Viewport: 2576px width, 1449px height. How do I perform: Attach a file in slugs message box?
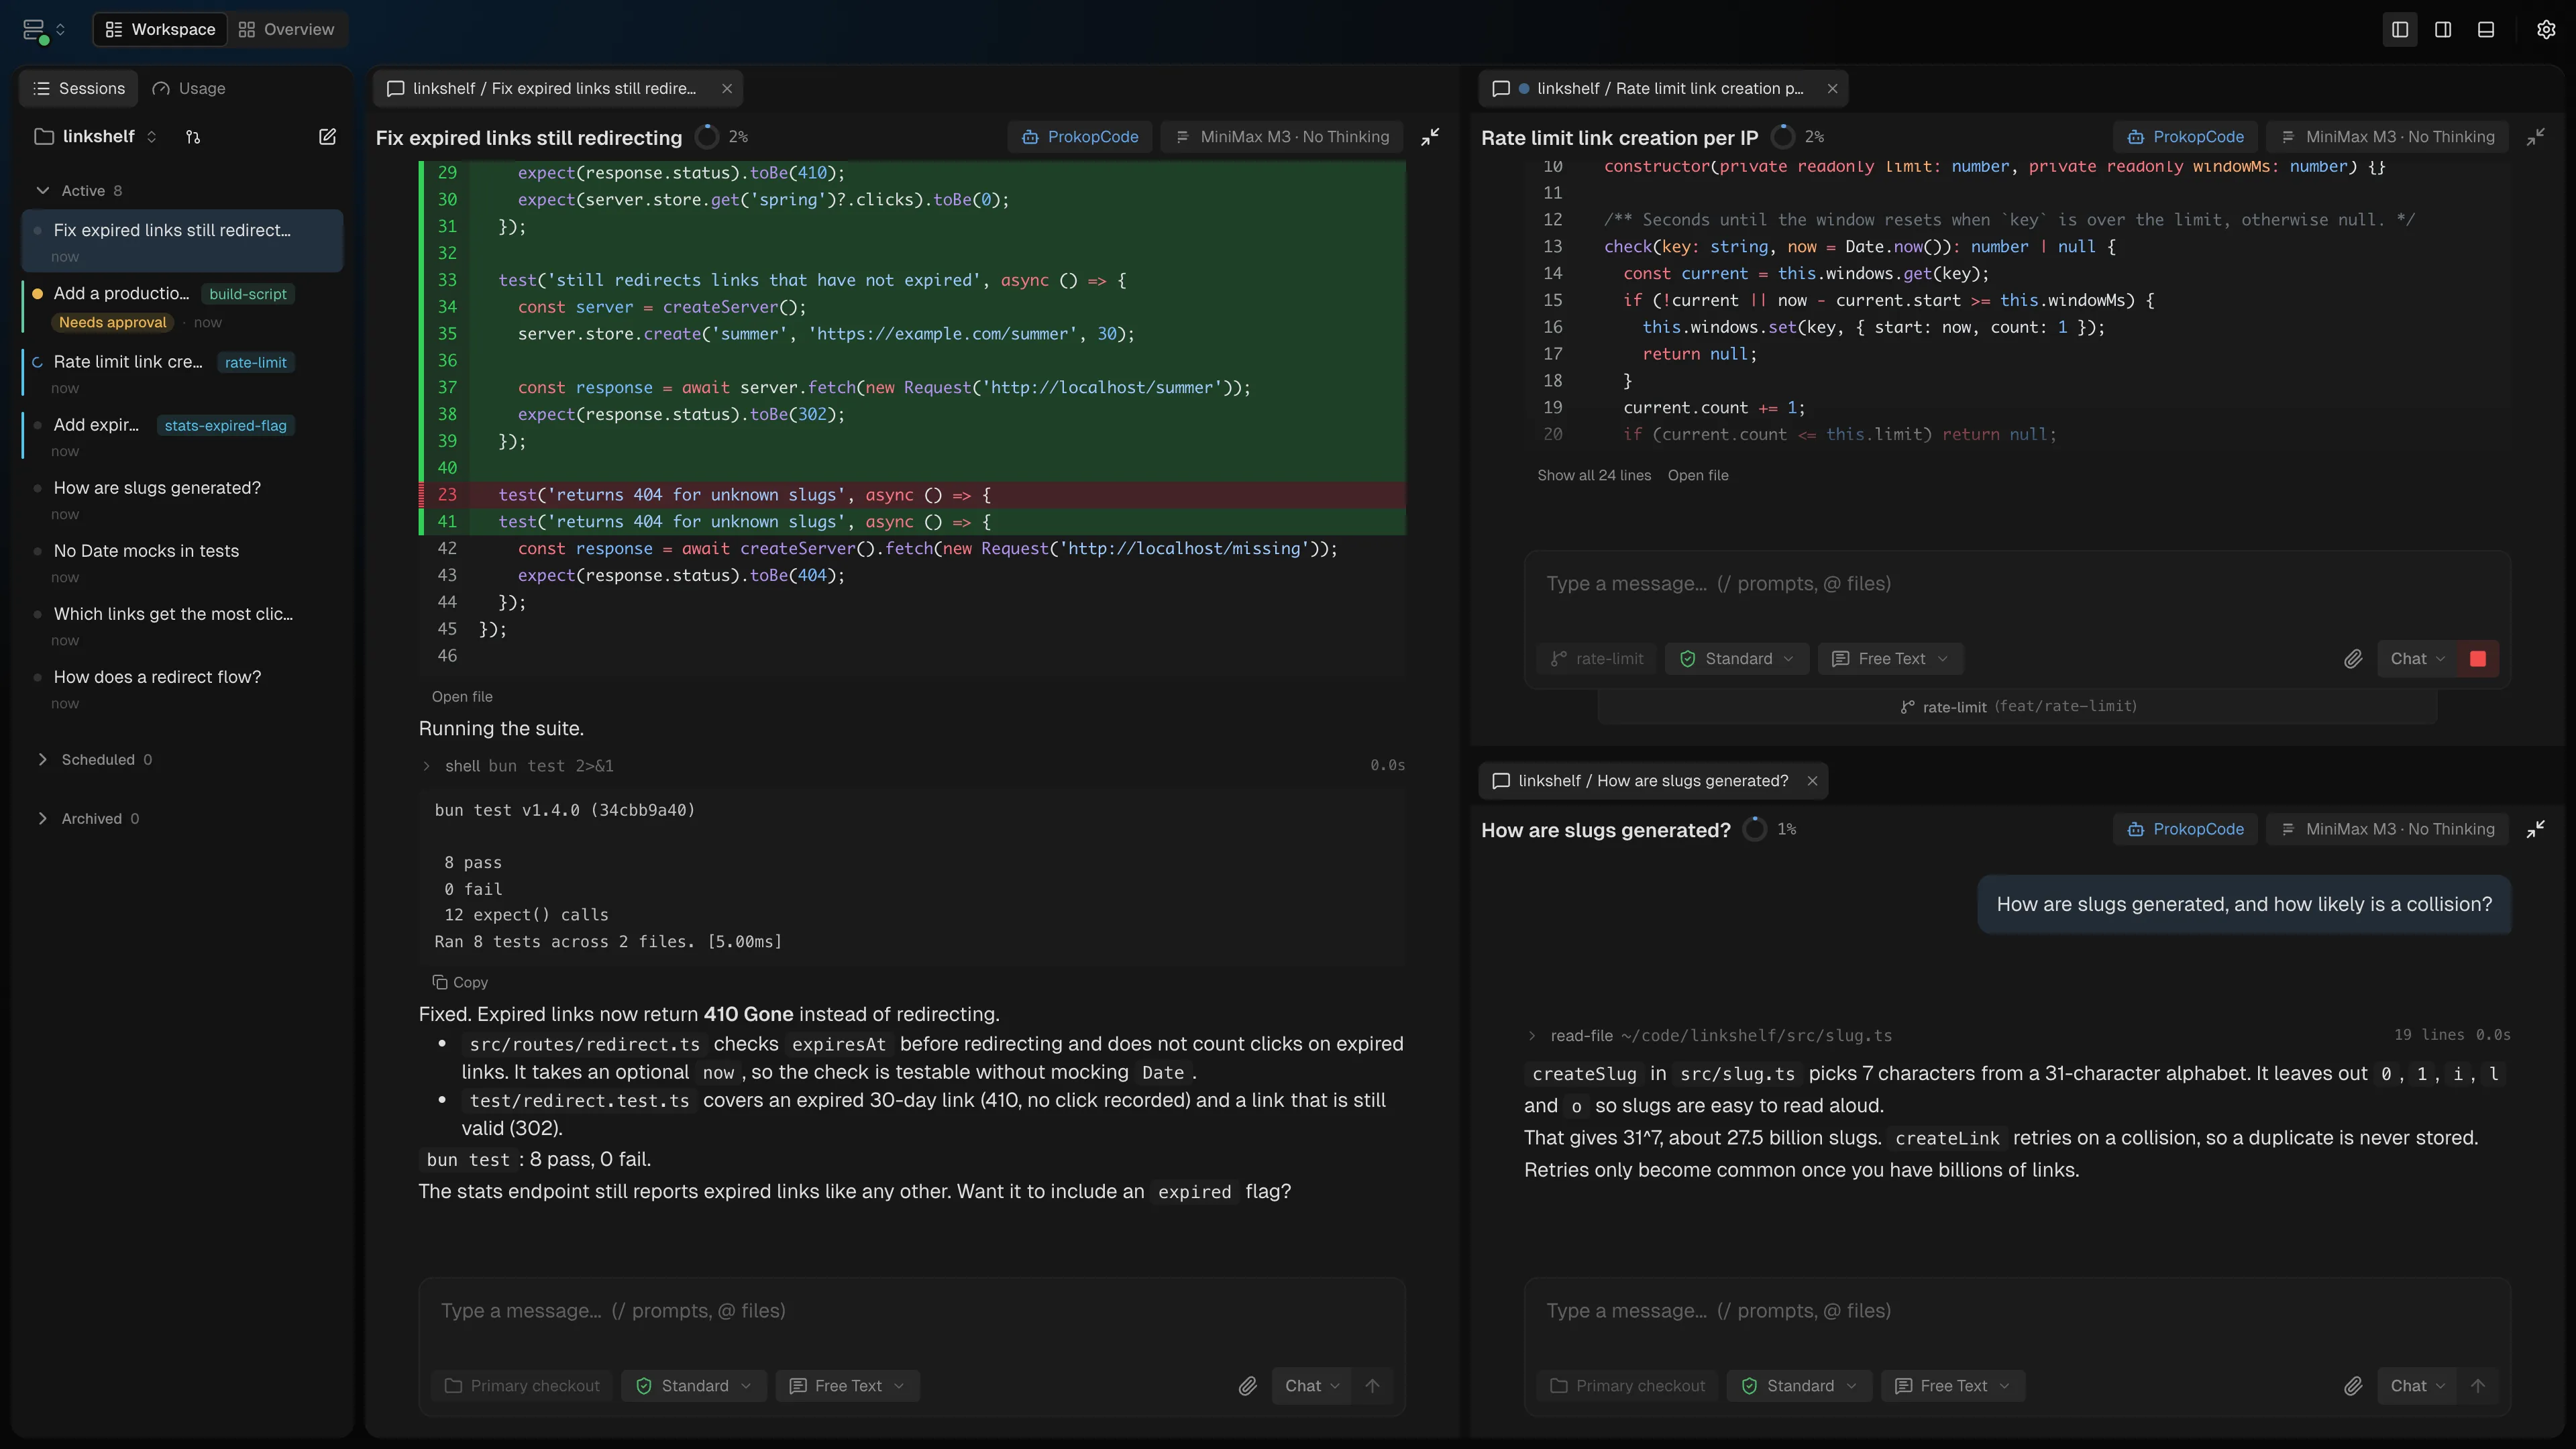point(2353,1385)
